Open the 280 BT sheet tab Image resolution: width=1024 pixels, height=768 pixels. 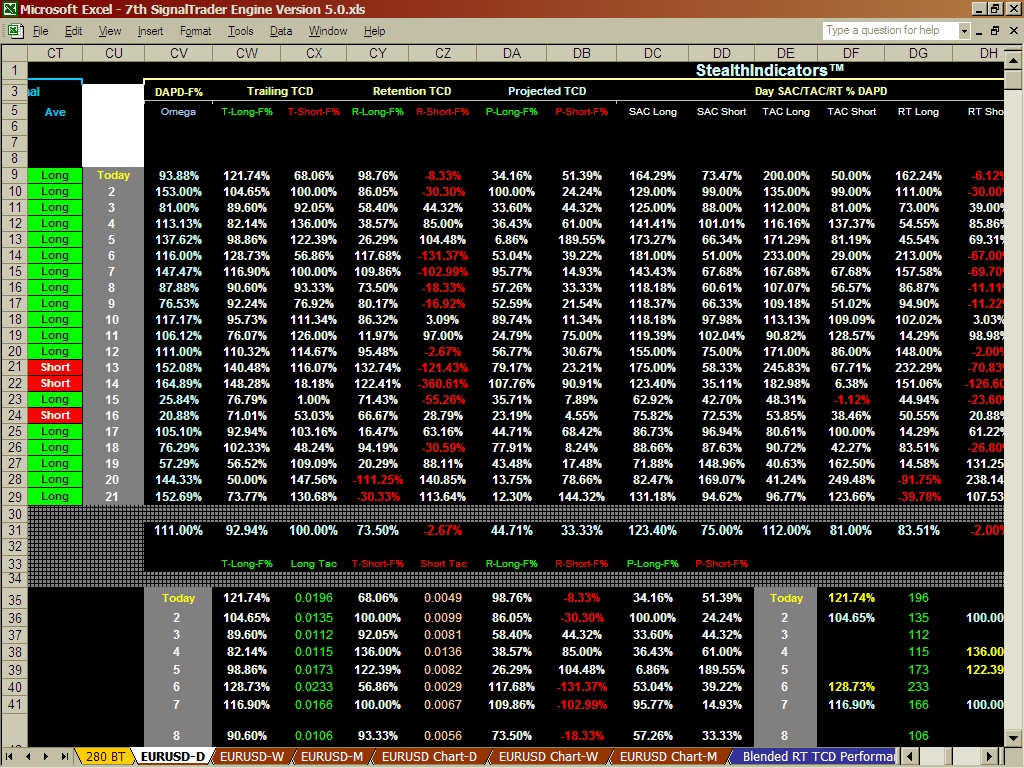click(x=105, y=757)
